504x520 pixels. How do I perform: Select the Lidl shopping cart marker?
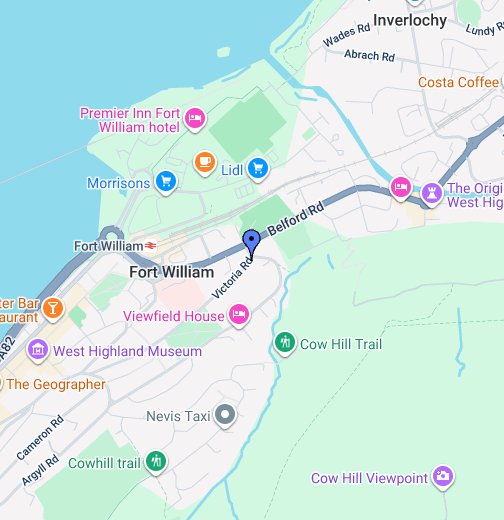(x=258, y=169)
